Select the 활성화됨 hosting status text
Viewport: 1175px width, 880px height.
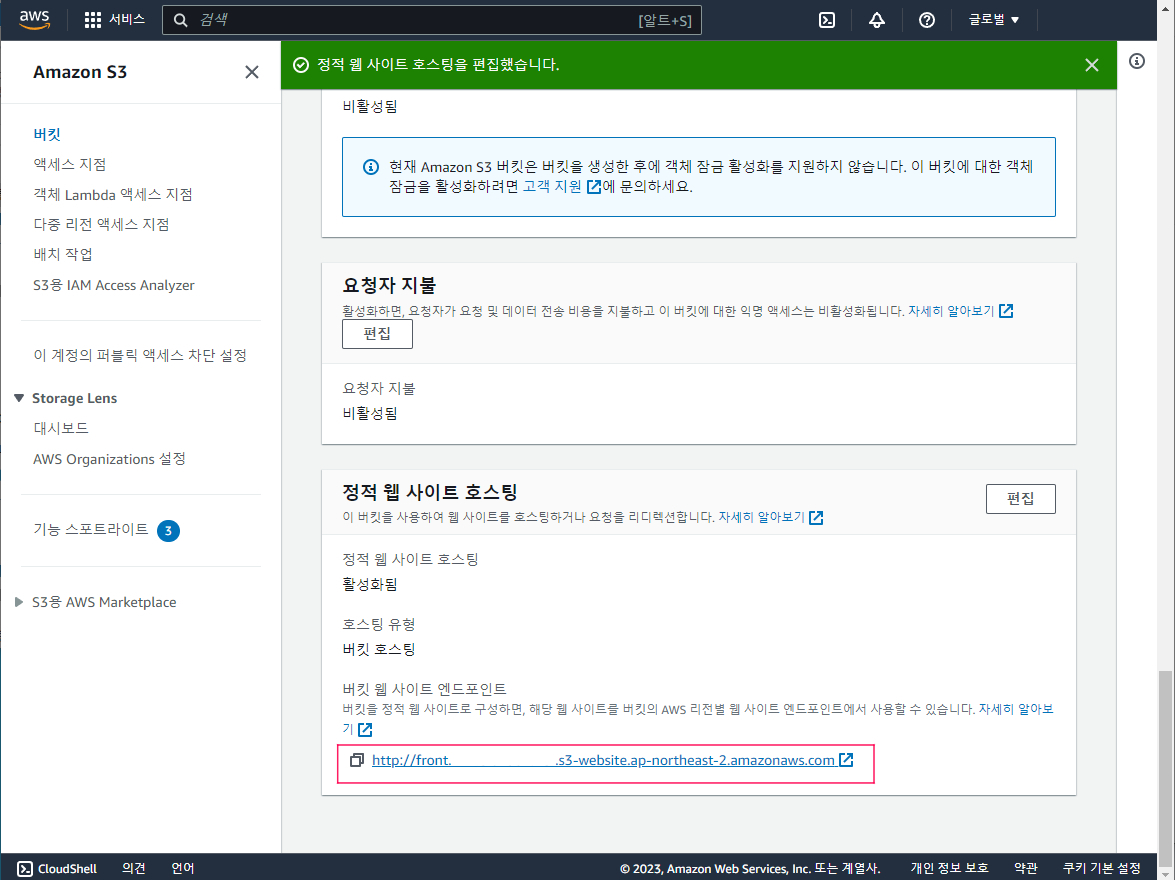(x=369, y=584)
